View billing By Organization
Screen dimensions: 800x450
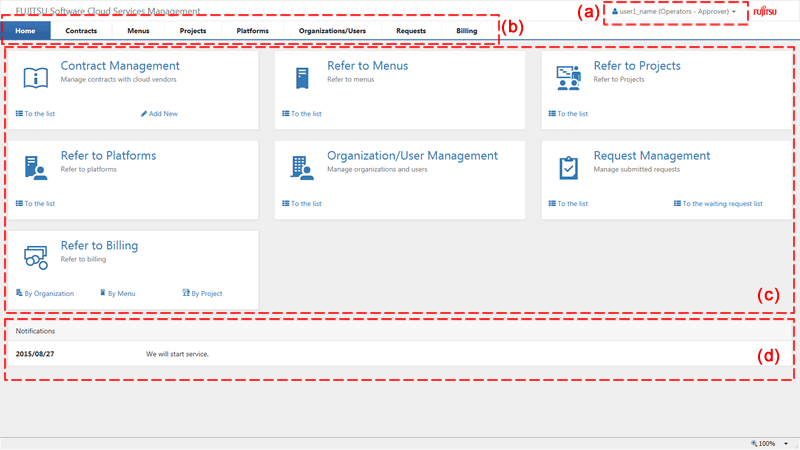[x=45, y=293]
